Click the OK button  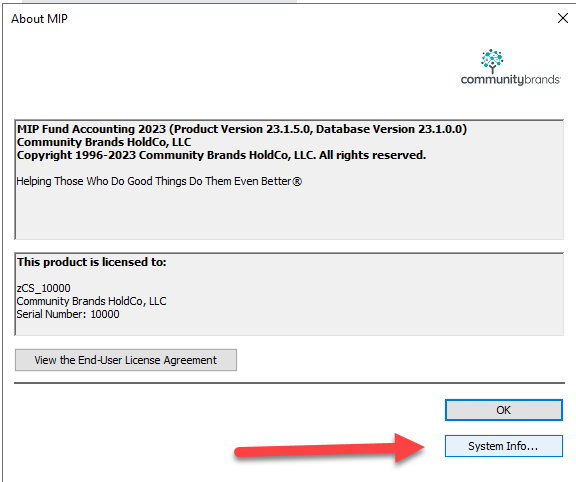click(504, 410)
